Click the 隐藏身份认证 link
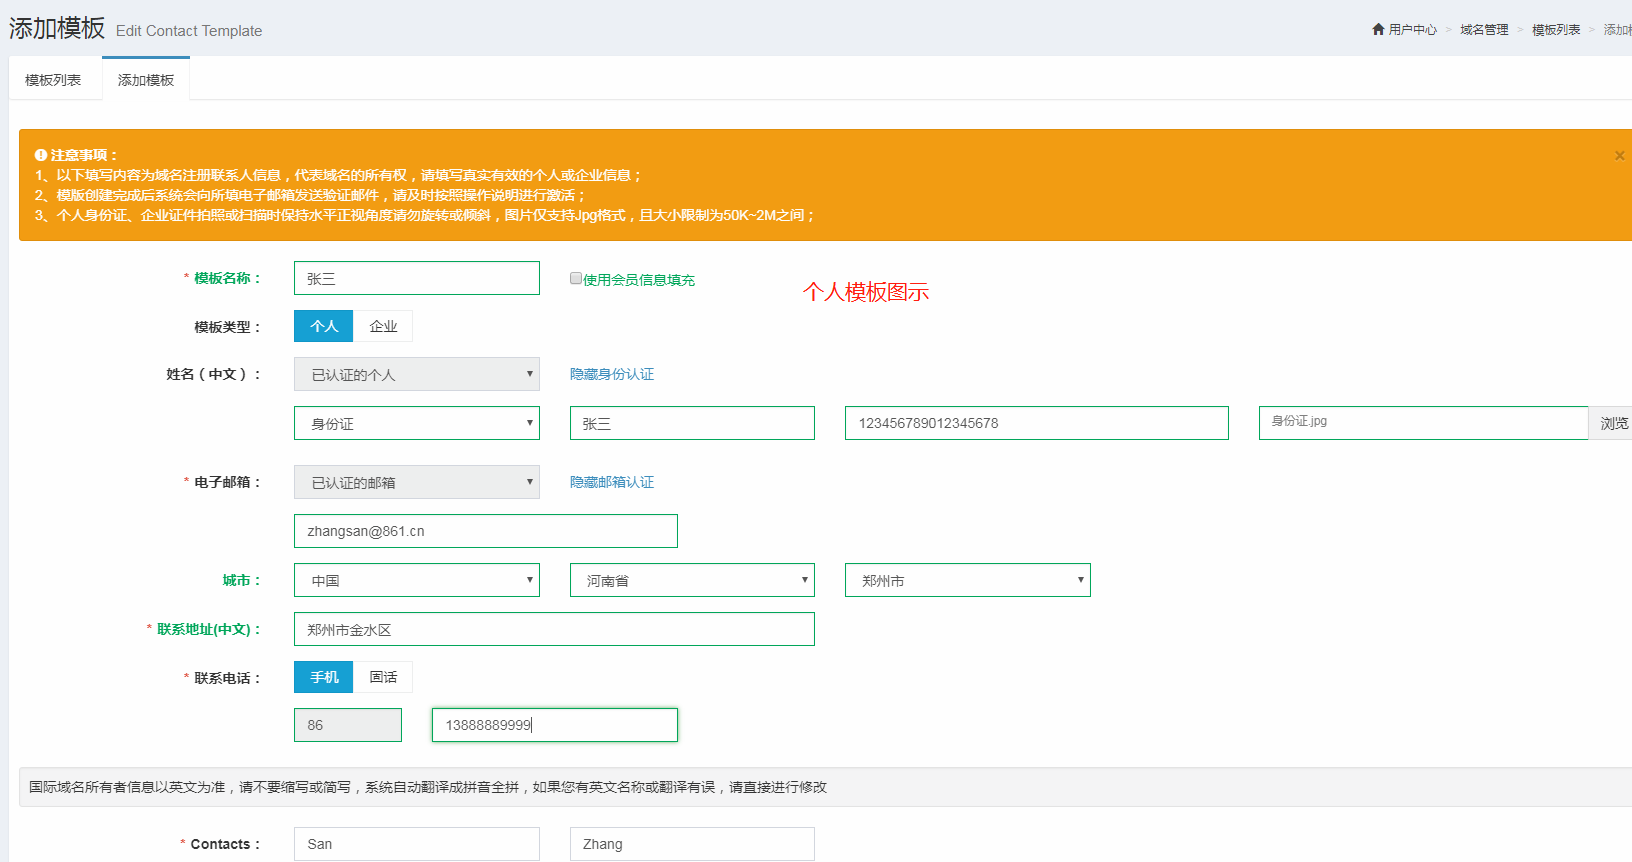This screenshot has width=1632, height=862. [x=612, y=374]
